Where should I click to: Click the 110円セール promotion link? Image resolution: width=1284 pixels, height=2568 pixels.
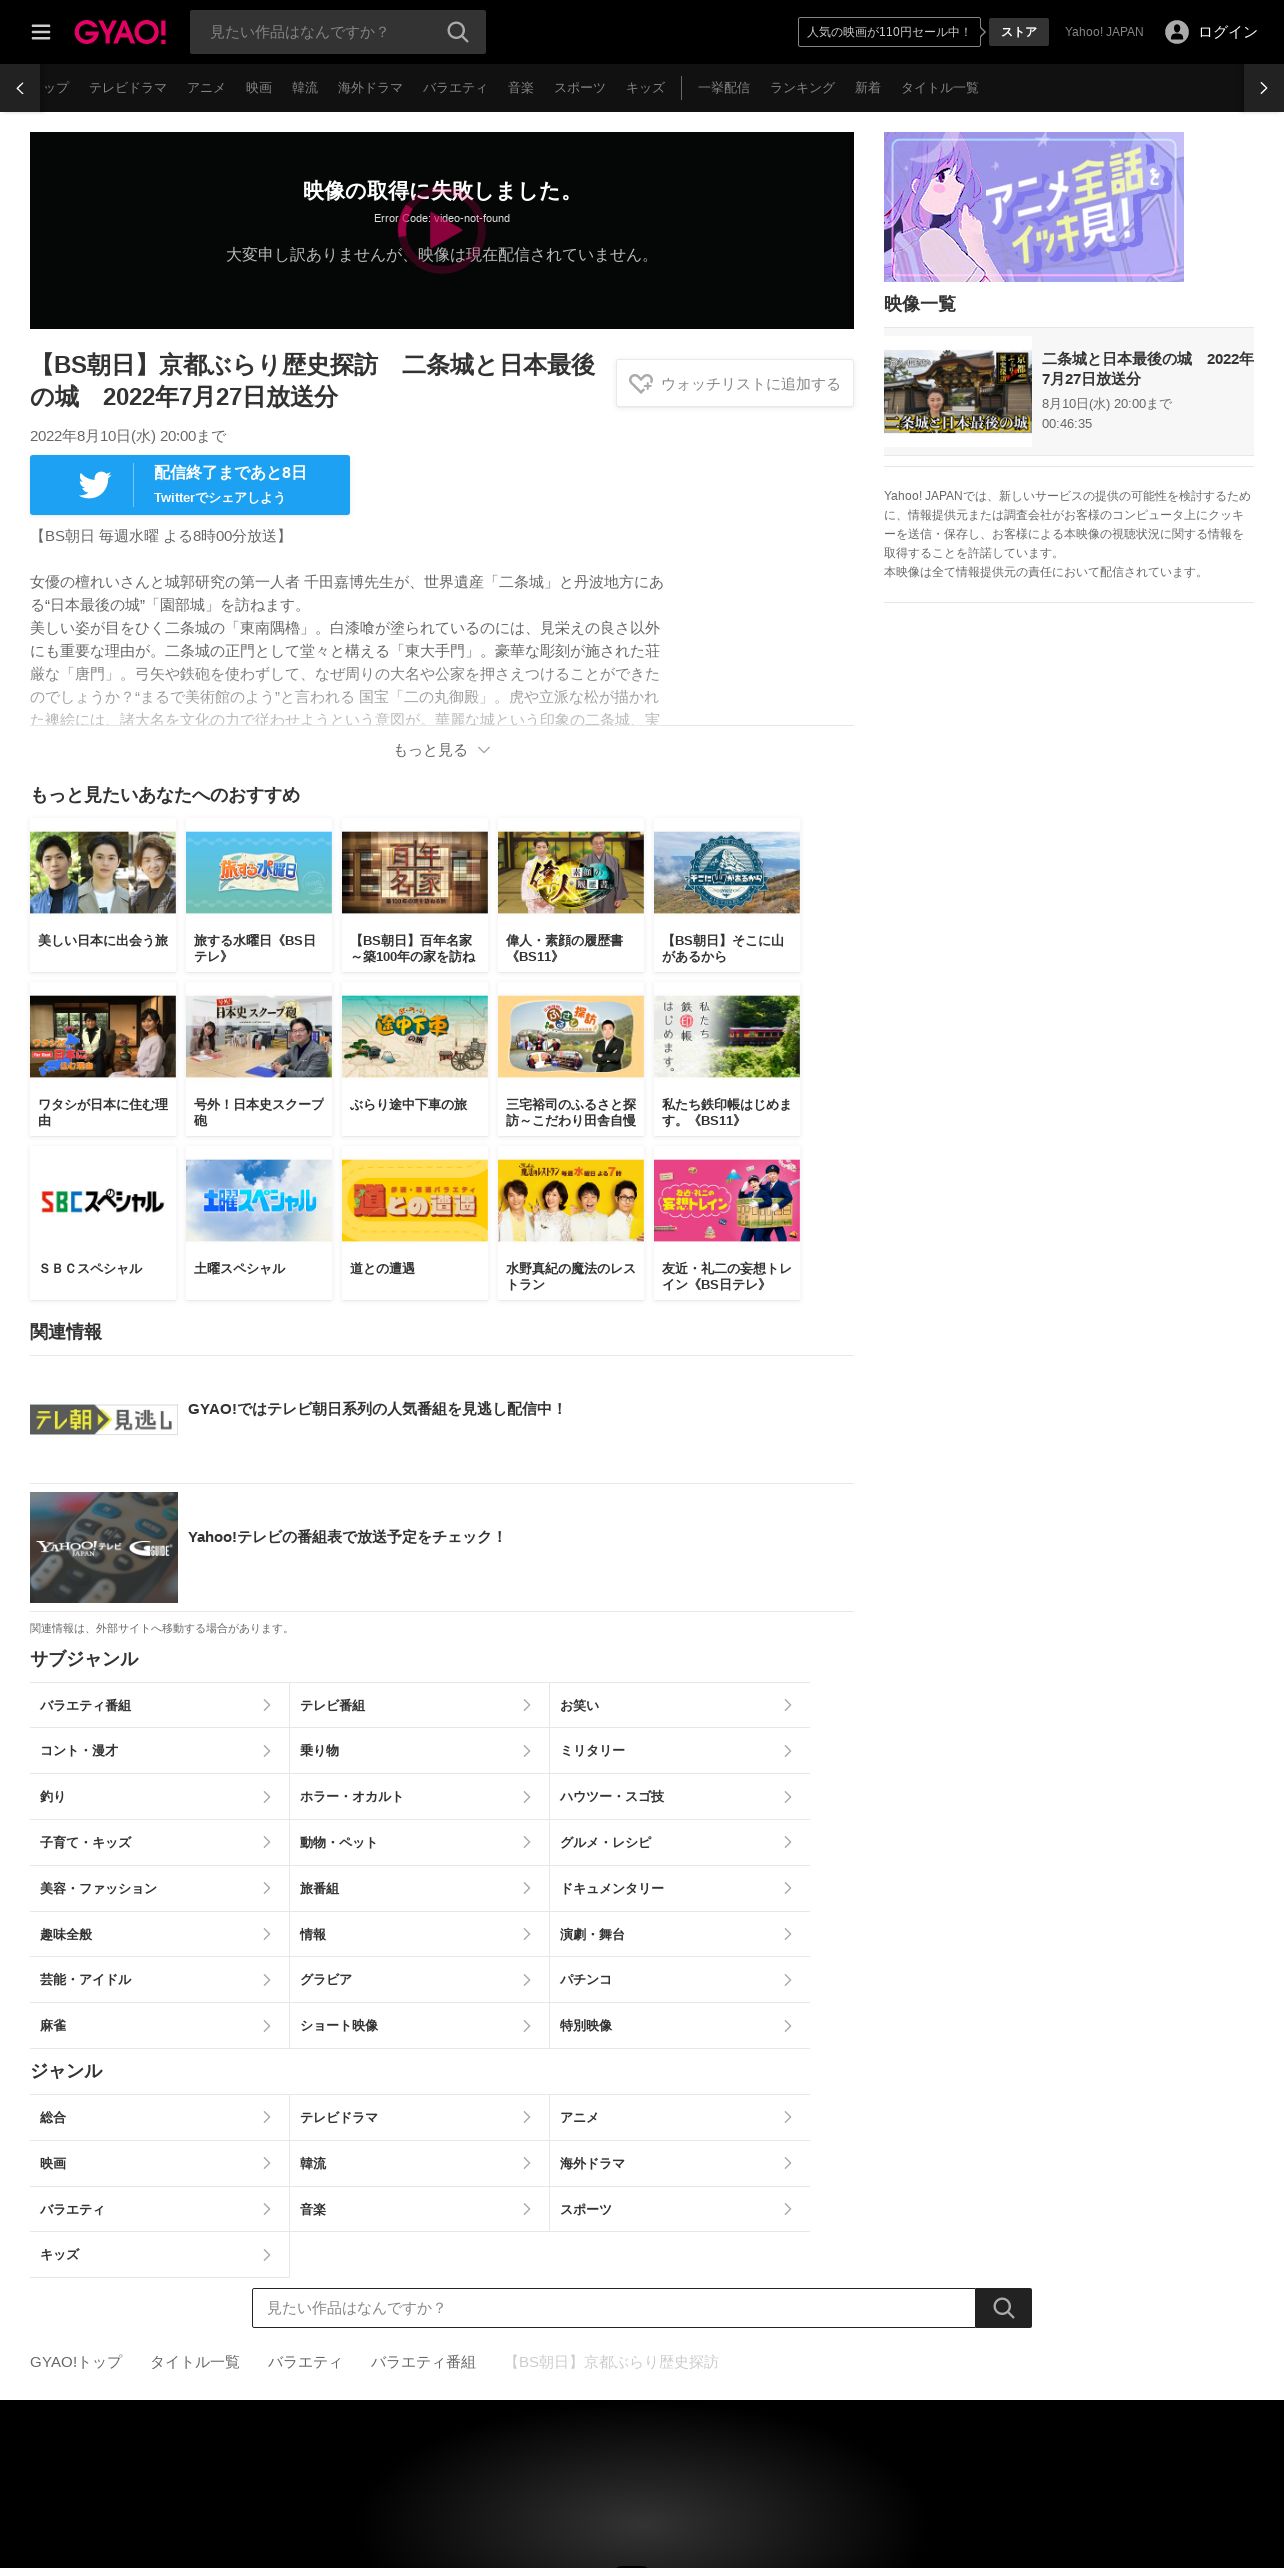point(889,32)
